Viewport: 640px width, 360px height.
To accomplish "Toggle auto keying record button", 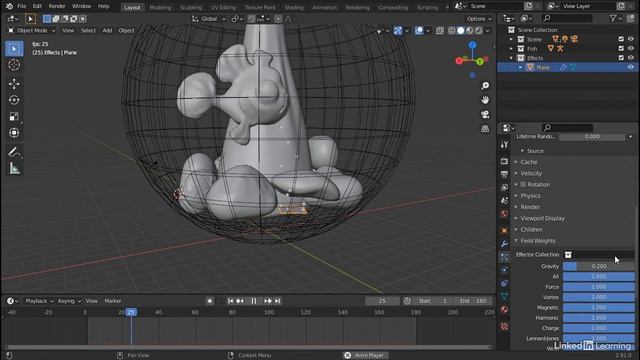I will click(x=210, y=301).
